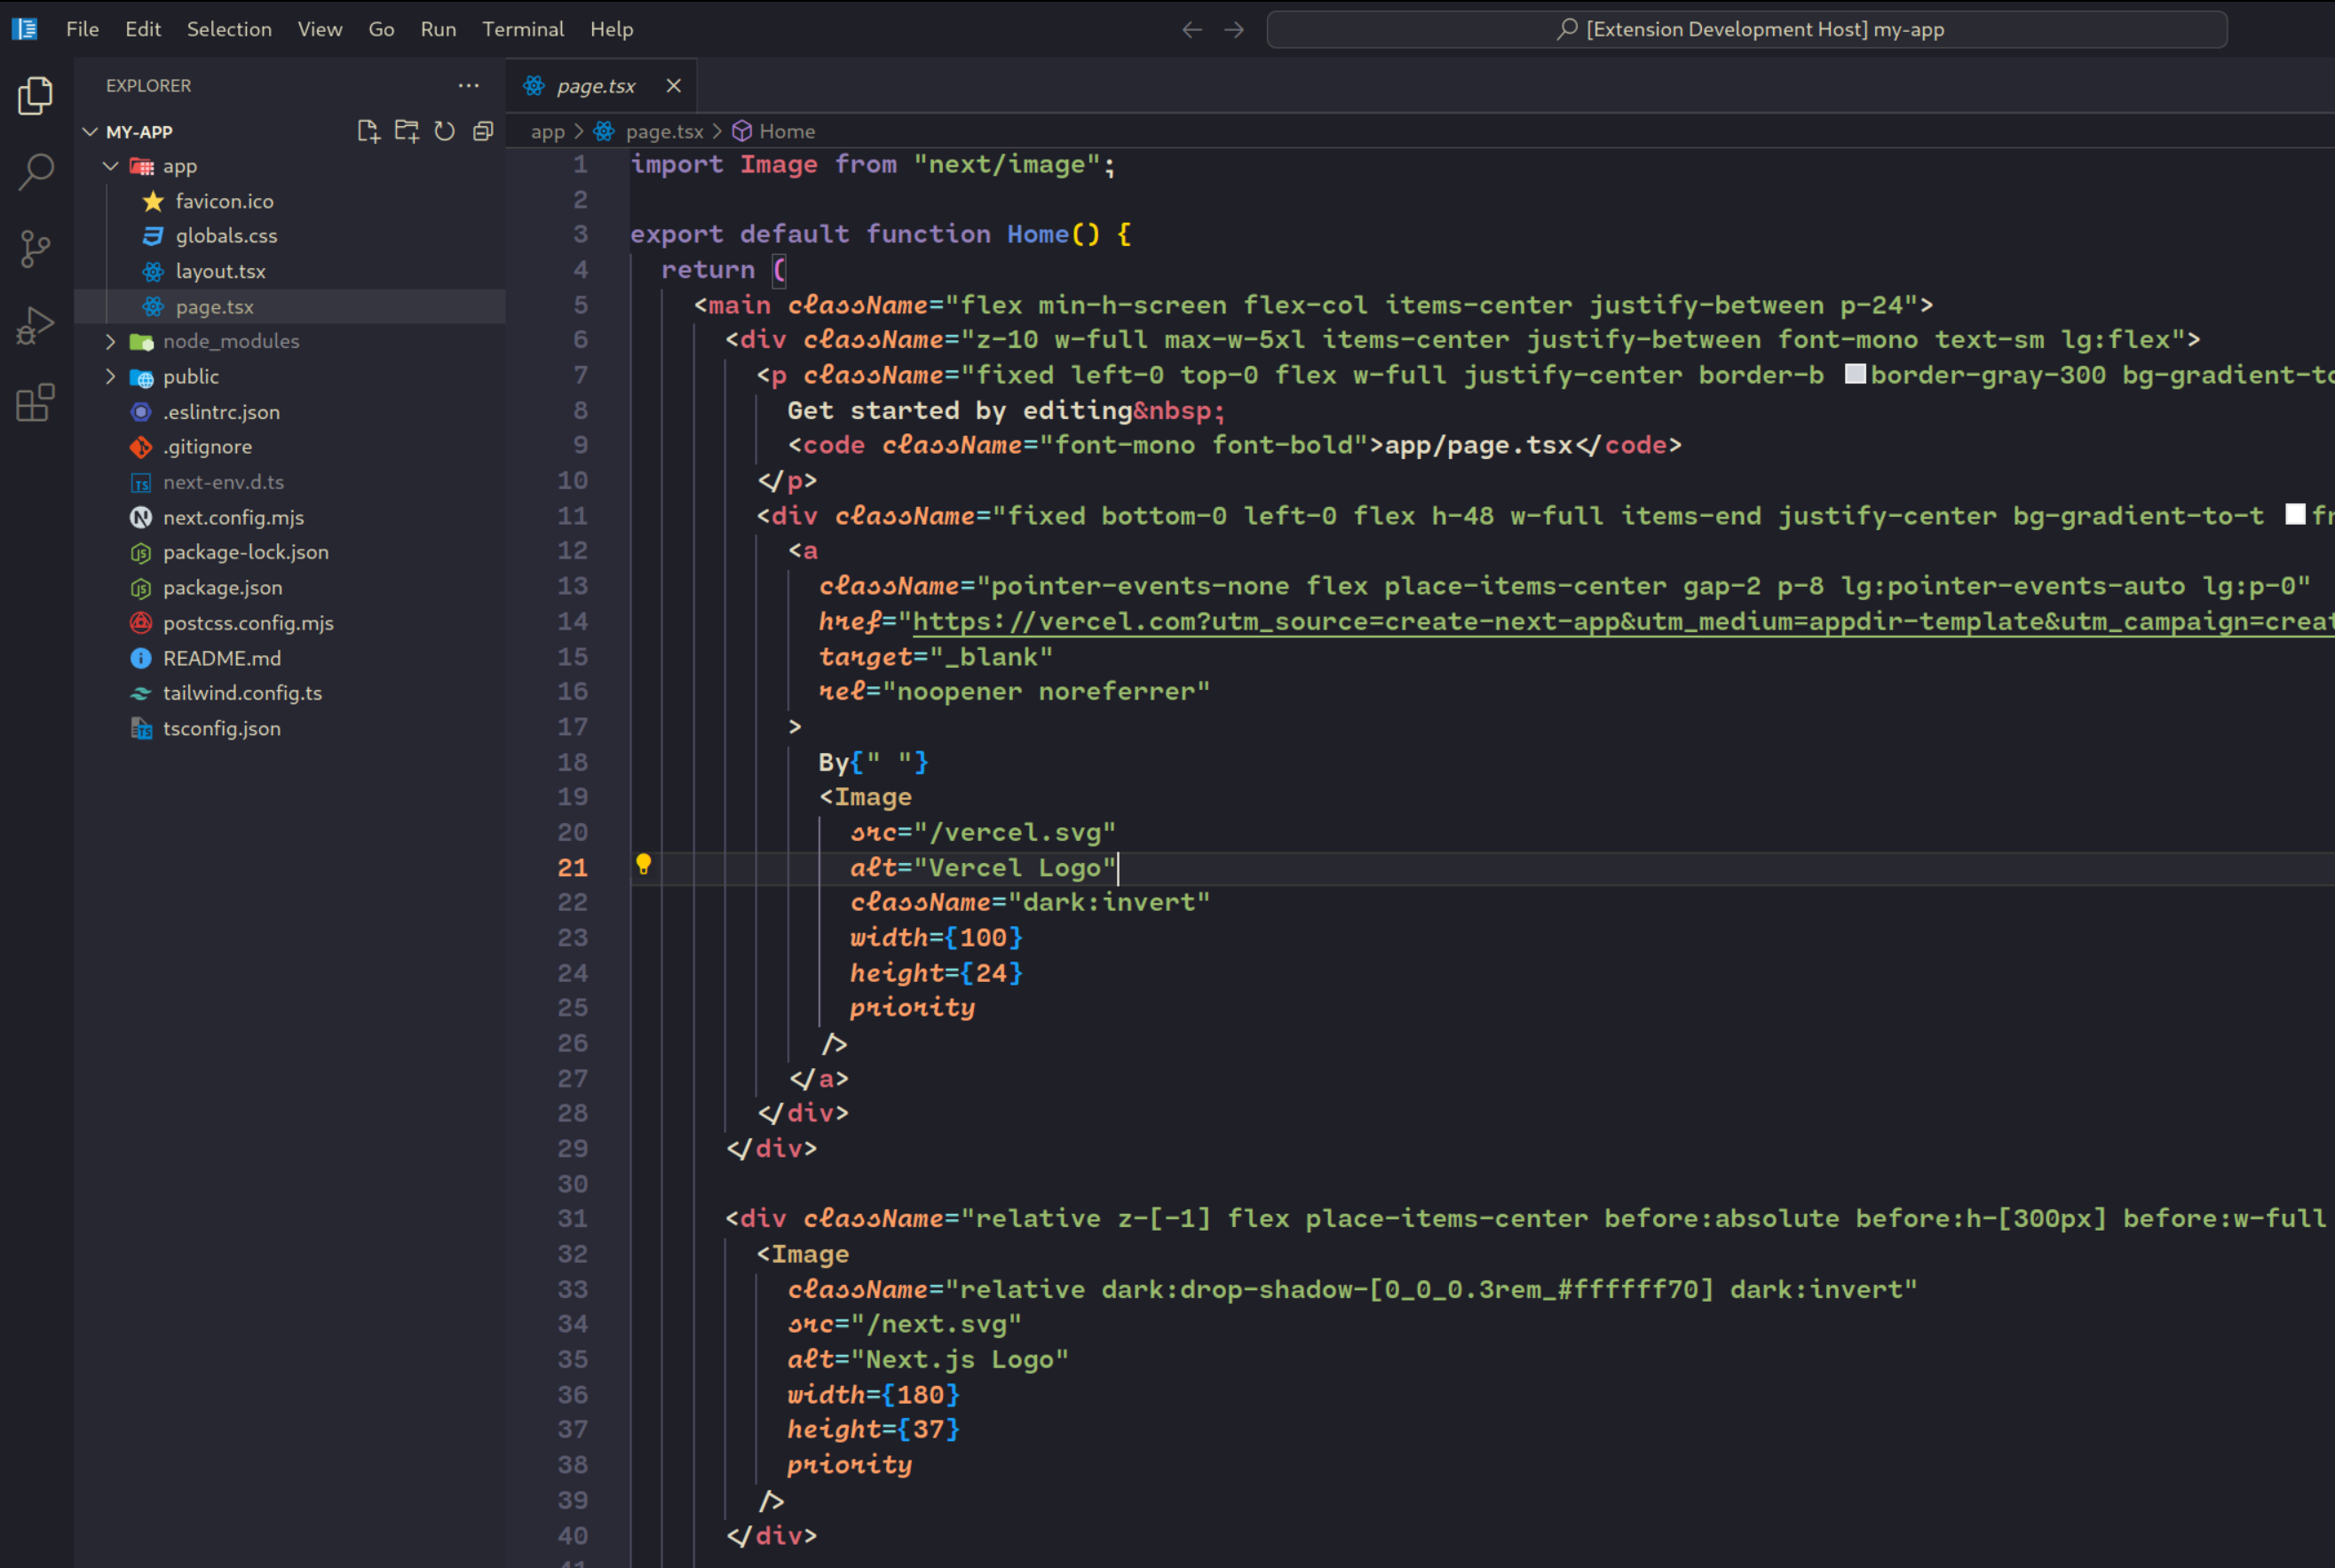2335x1568 pixels.
Task: Open the Selection menu
Action: tap(229, 29)
